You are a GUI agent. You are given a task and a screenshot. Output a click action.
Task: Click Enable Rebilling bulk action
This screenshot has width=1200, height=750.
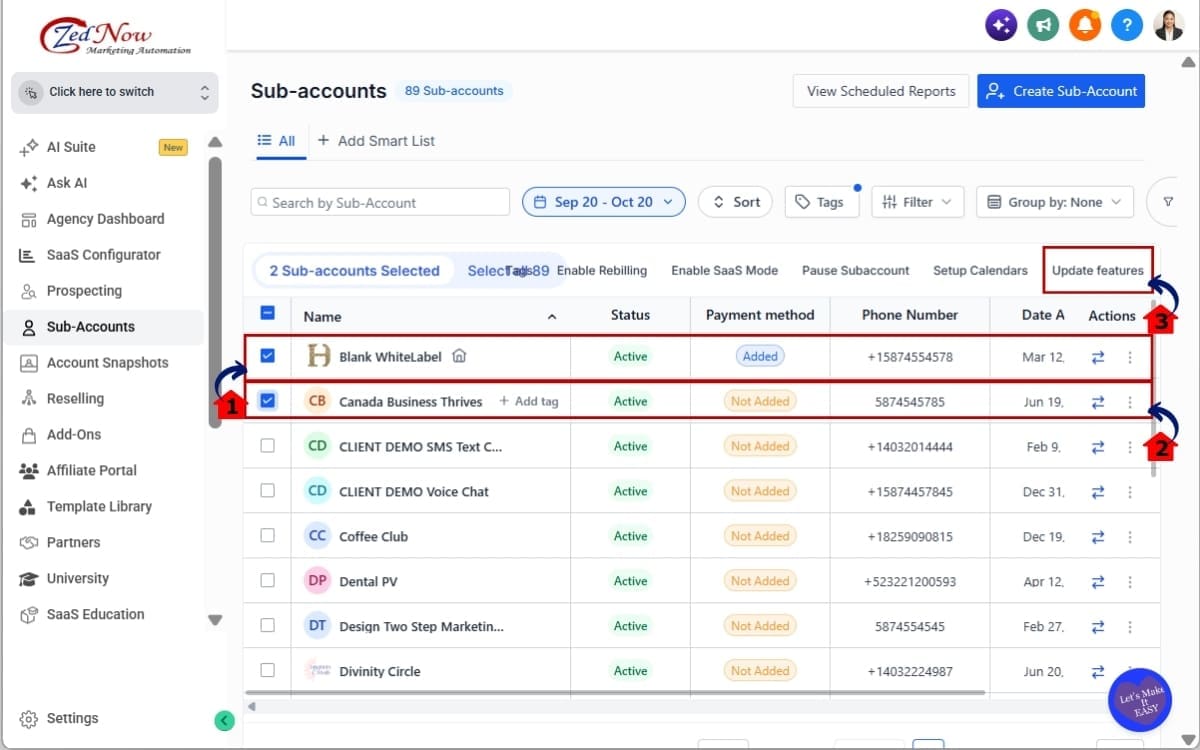point(602,270)
